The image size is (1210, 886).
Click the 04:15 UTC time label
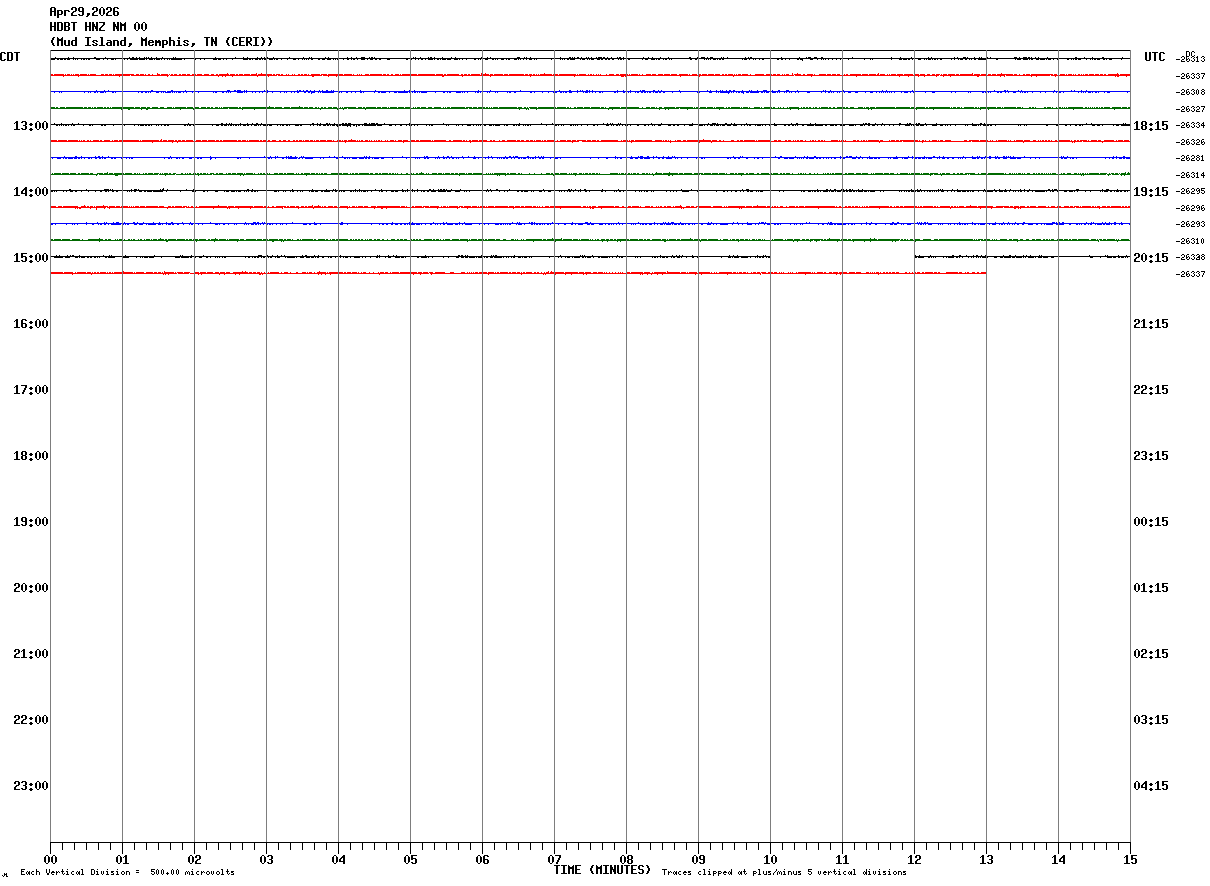(x=1151, y=786)
